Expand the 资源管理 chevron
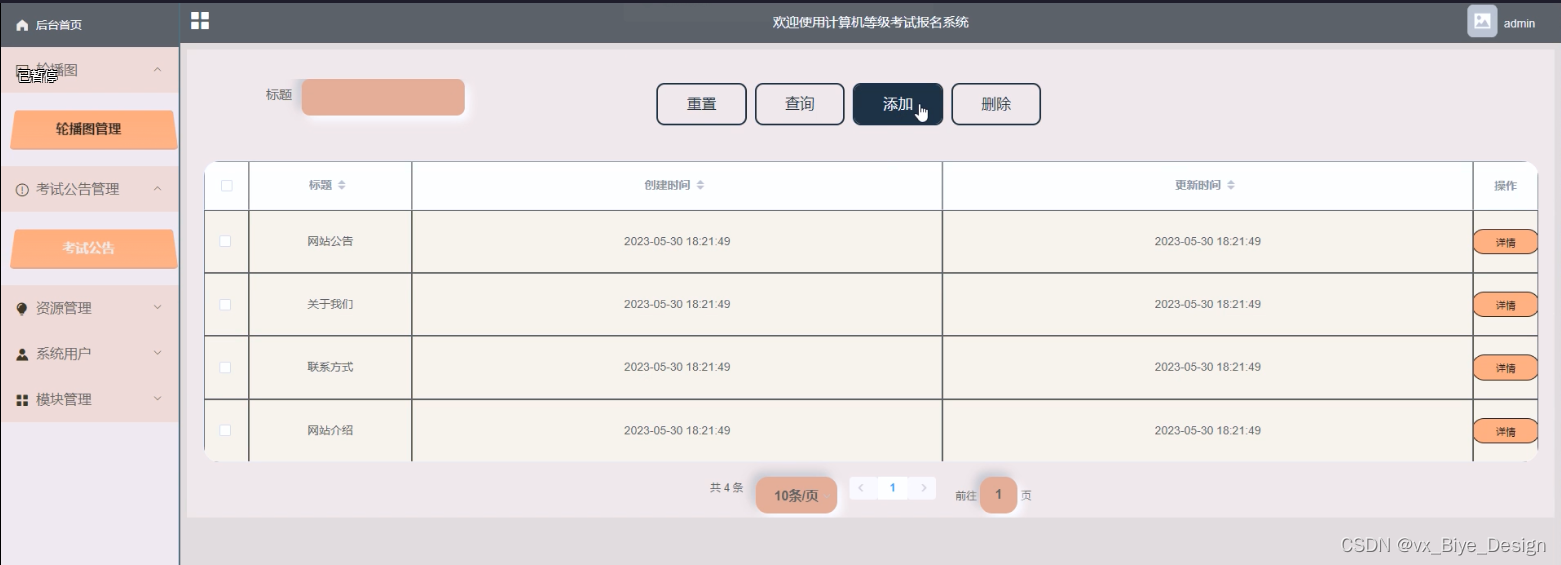The width and height of the screenshot is (1561, 565). click(157, 308)
